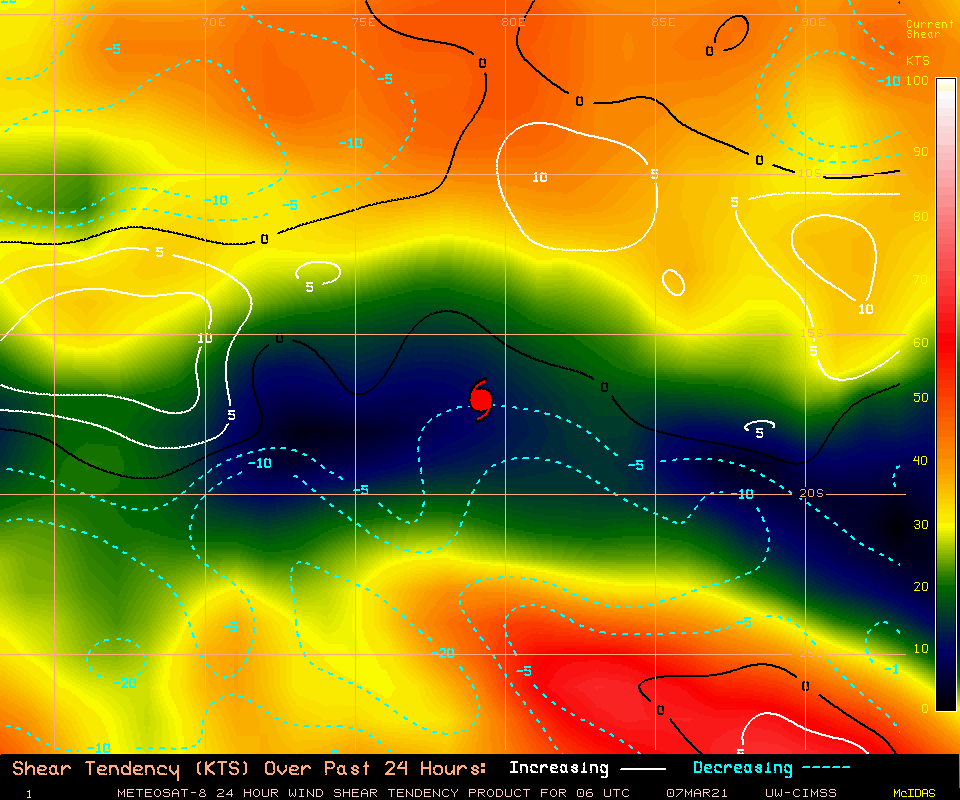Select the red tropical cyclone symbol
This screenshot has height=800, width=960.
coord(479,400)
